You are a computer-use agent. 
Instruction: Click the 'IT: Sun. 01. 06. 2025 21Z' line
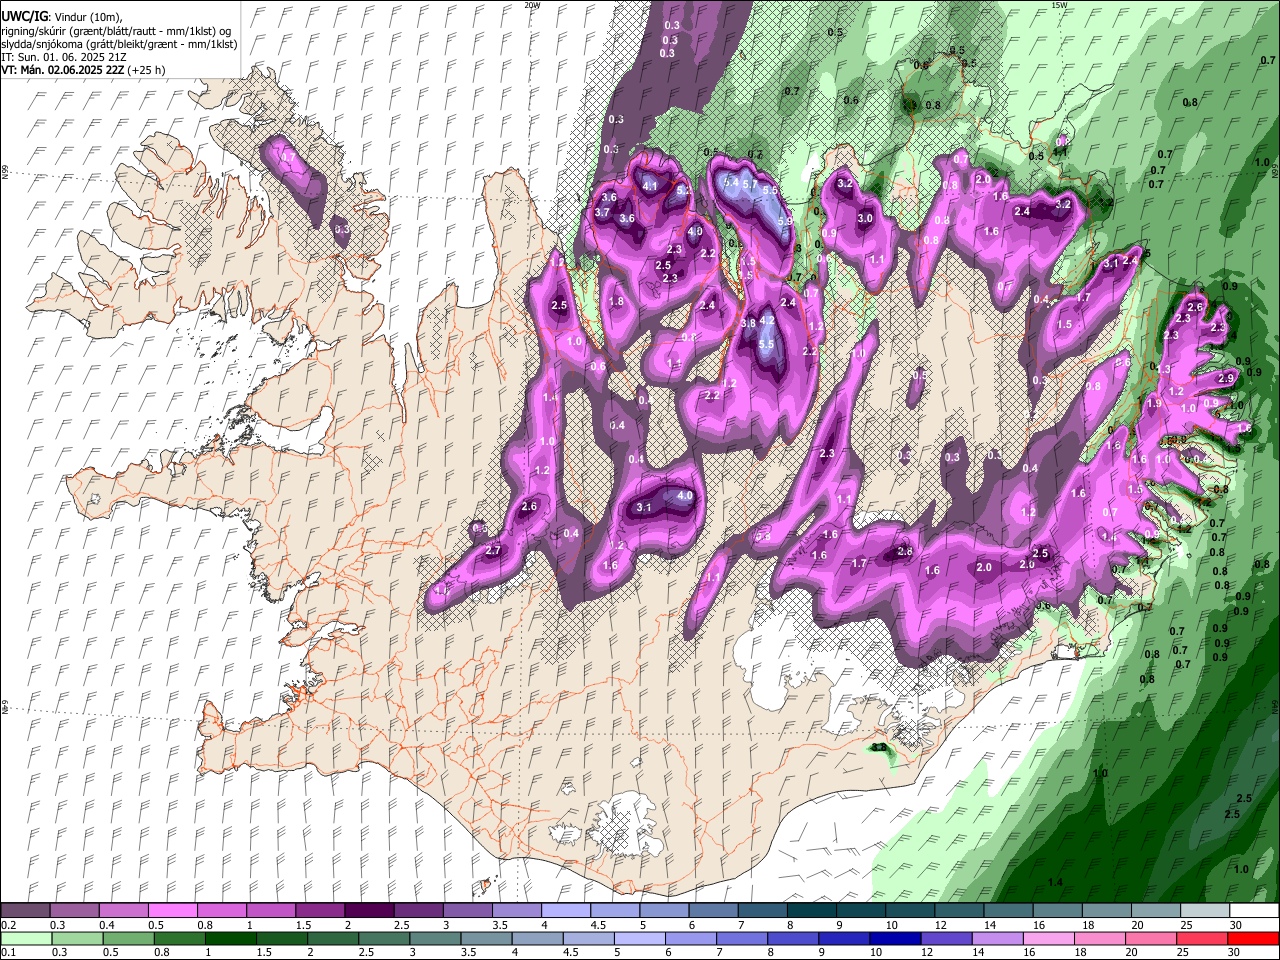click(x=63, y=57)
